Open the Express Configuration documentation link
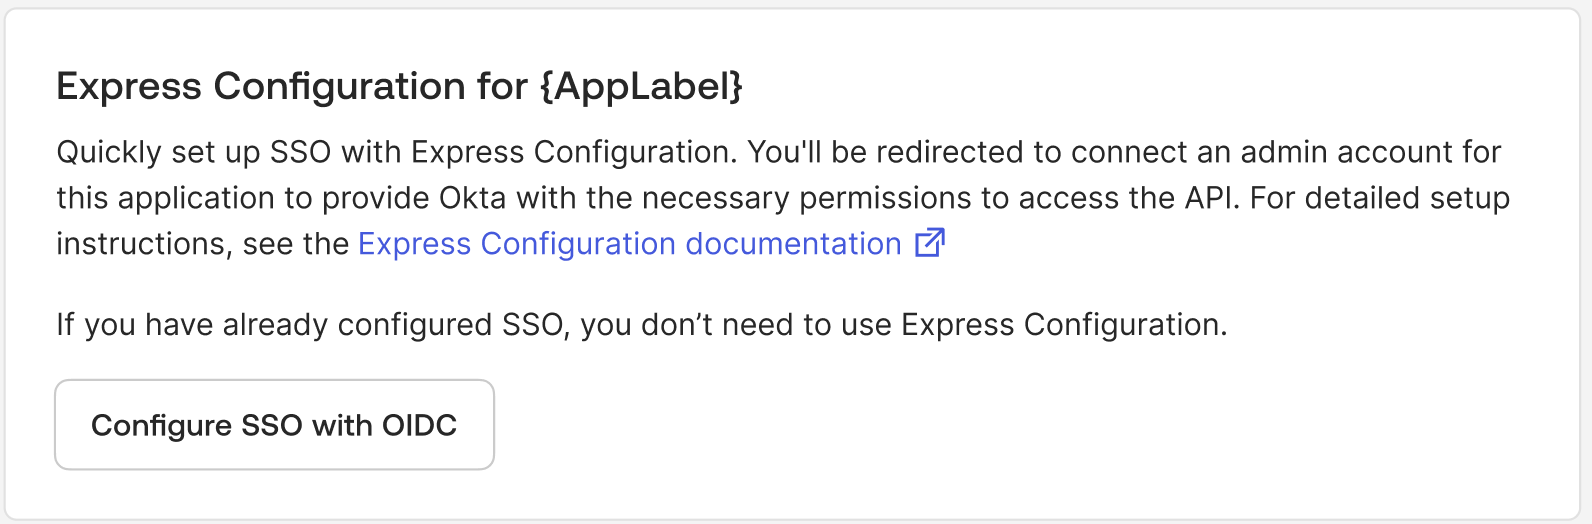Screen dimensions: 1592x524 click(x=629, y=244)
